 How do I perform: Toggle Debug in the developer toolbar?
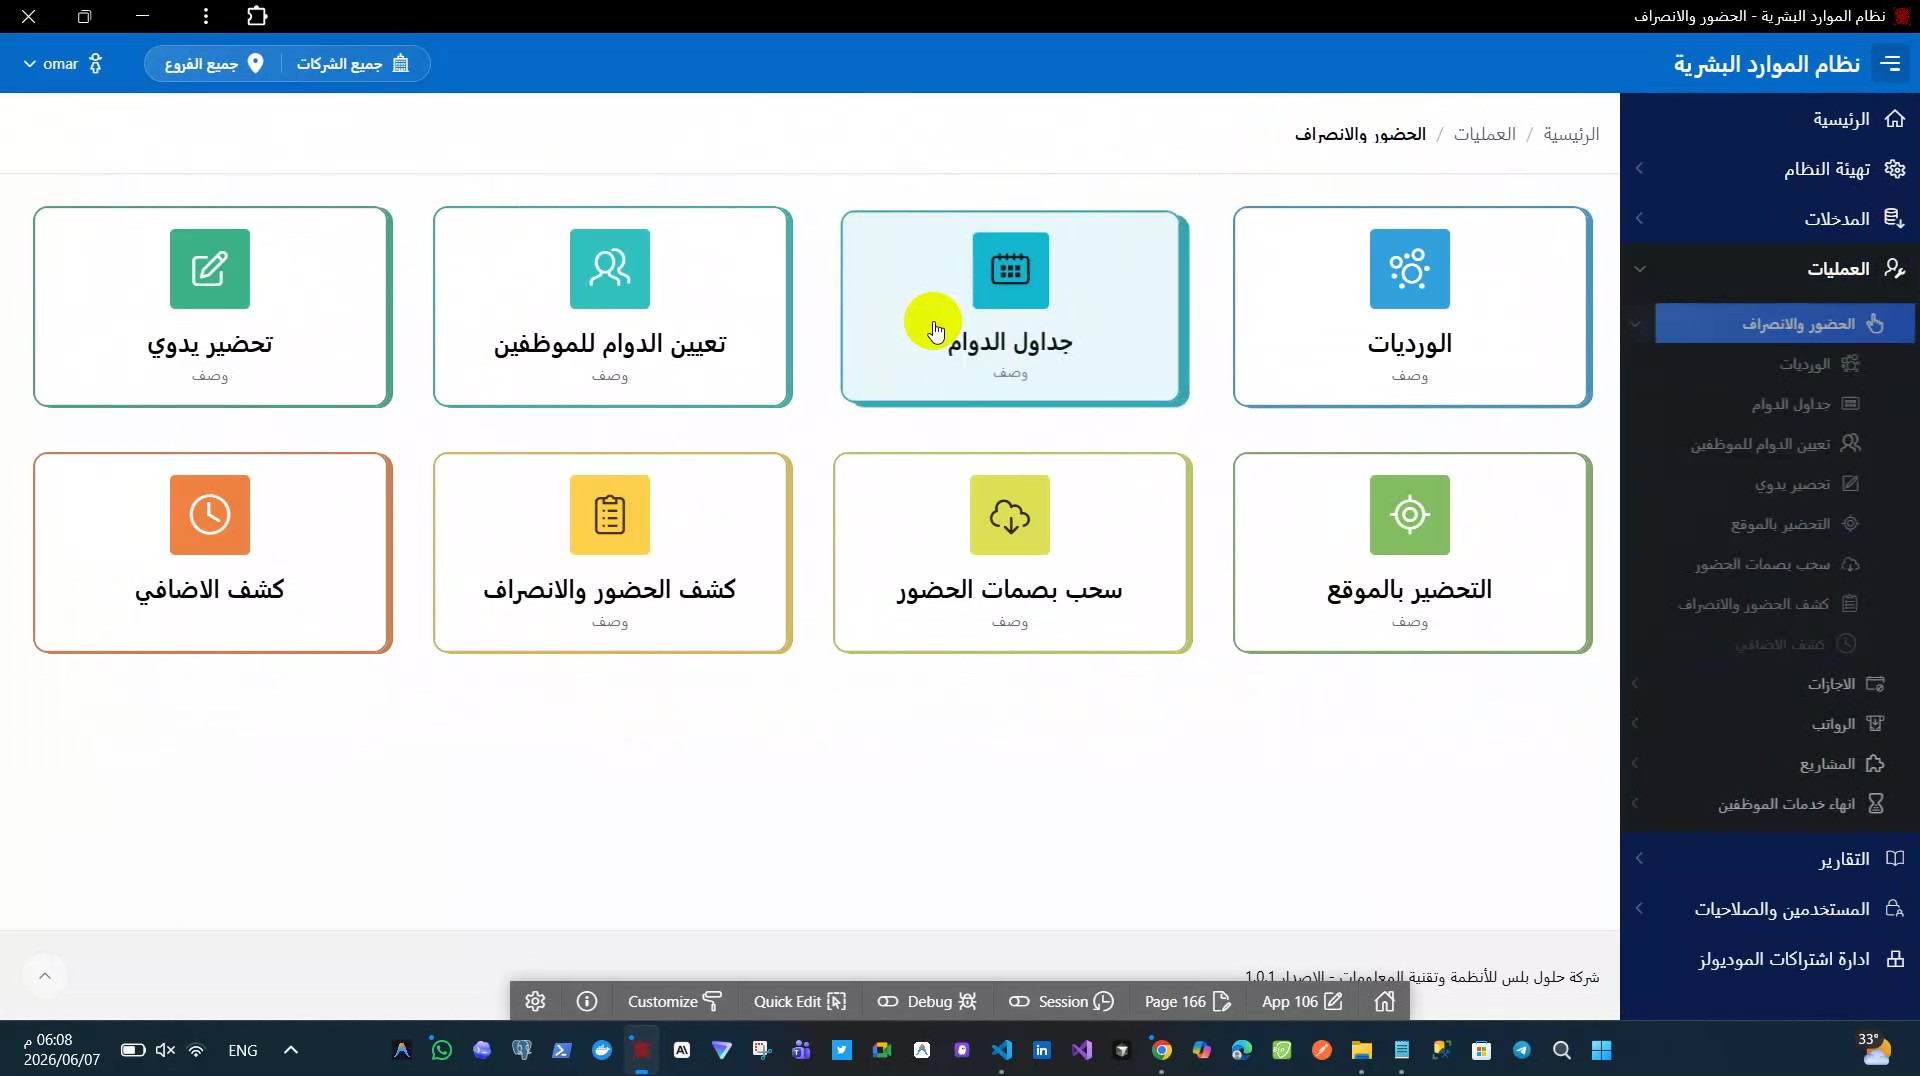[x=927, y=1002]
